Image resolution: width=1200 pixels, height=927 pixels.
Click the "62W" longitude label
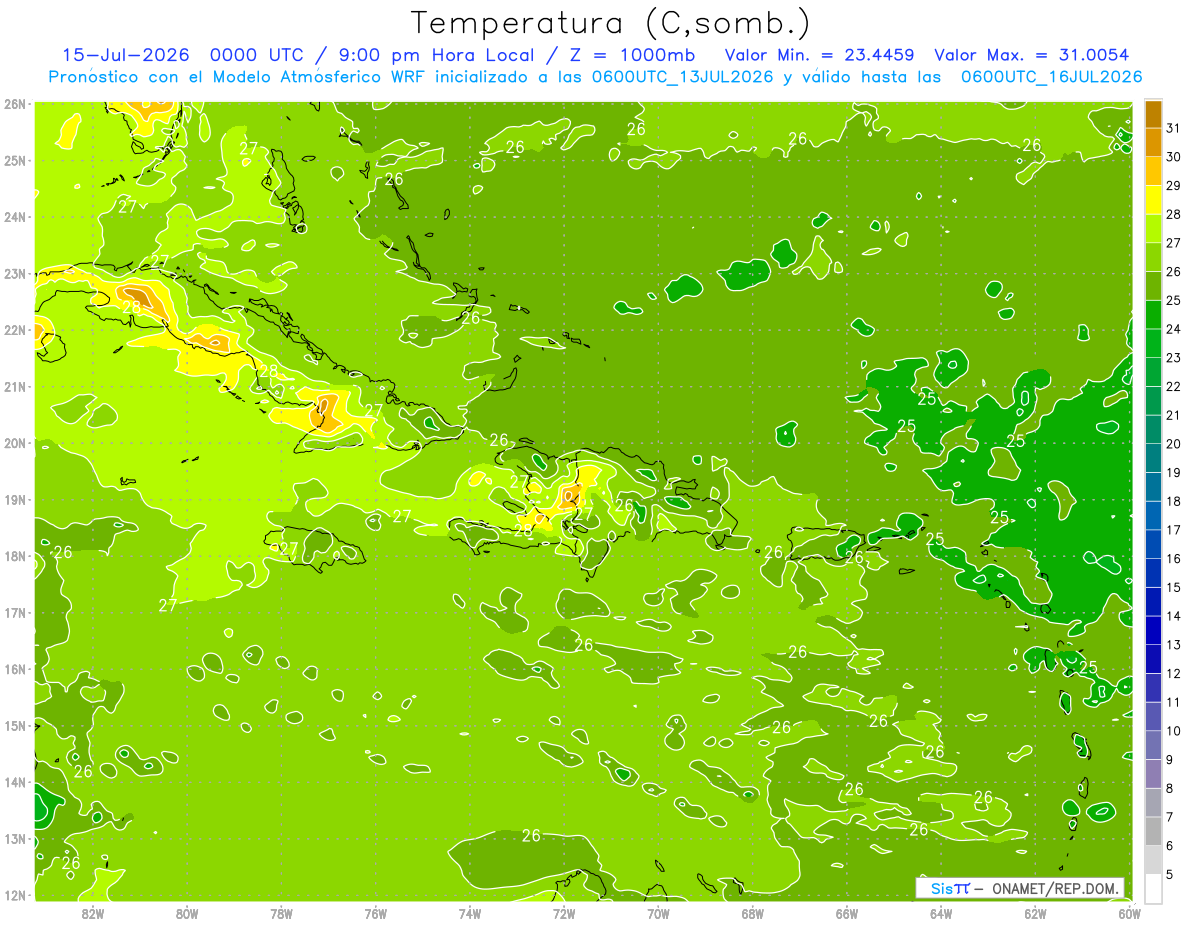1036,914
